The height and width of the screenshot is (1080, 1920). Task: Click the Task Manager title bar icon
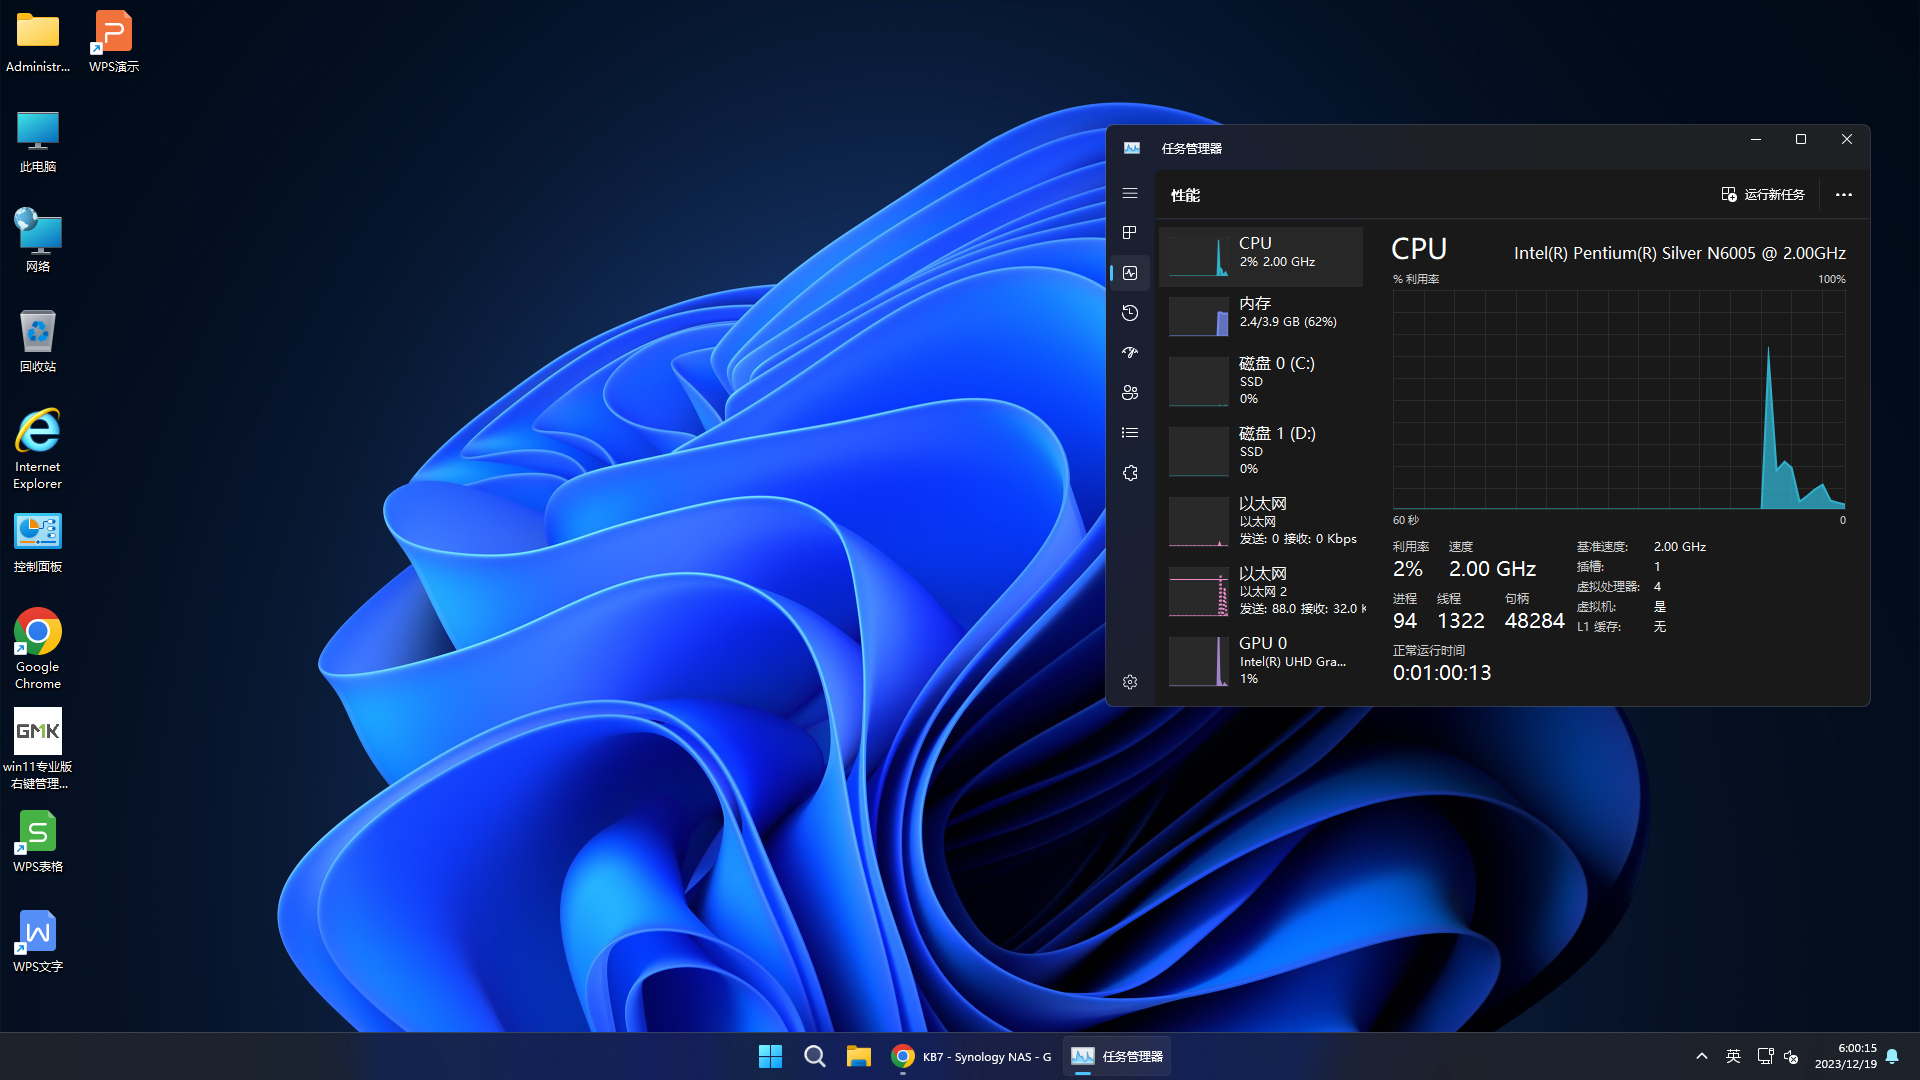click(x=1132, y=148)
